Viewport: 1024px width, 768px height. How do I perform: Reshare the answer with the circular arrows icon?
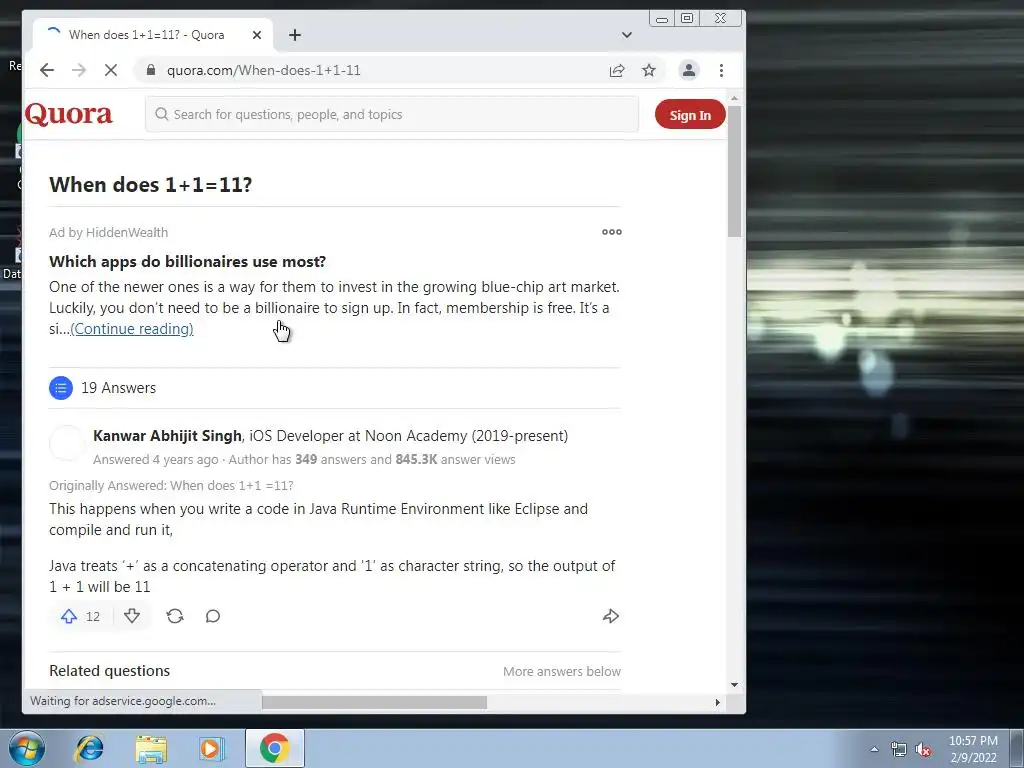coord(174,616)
